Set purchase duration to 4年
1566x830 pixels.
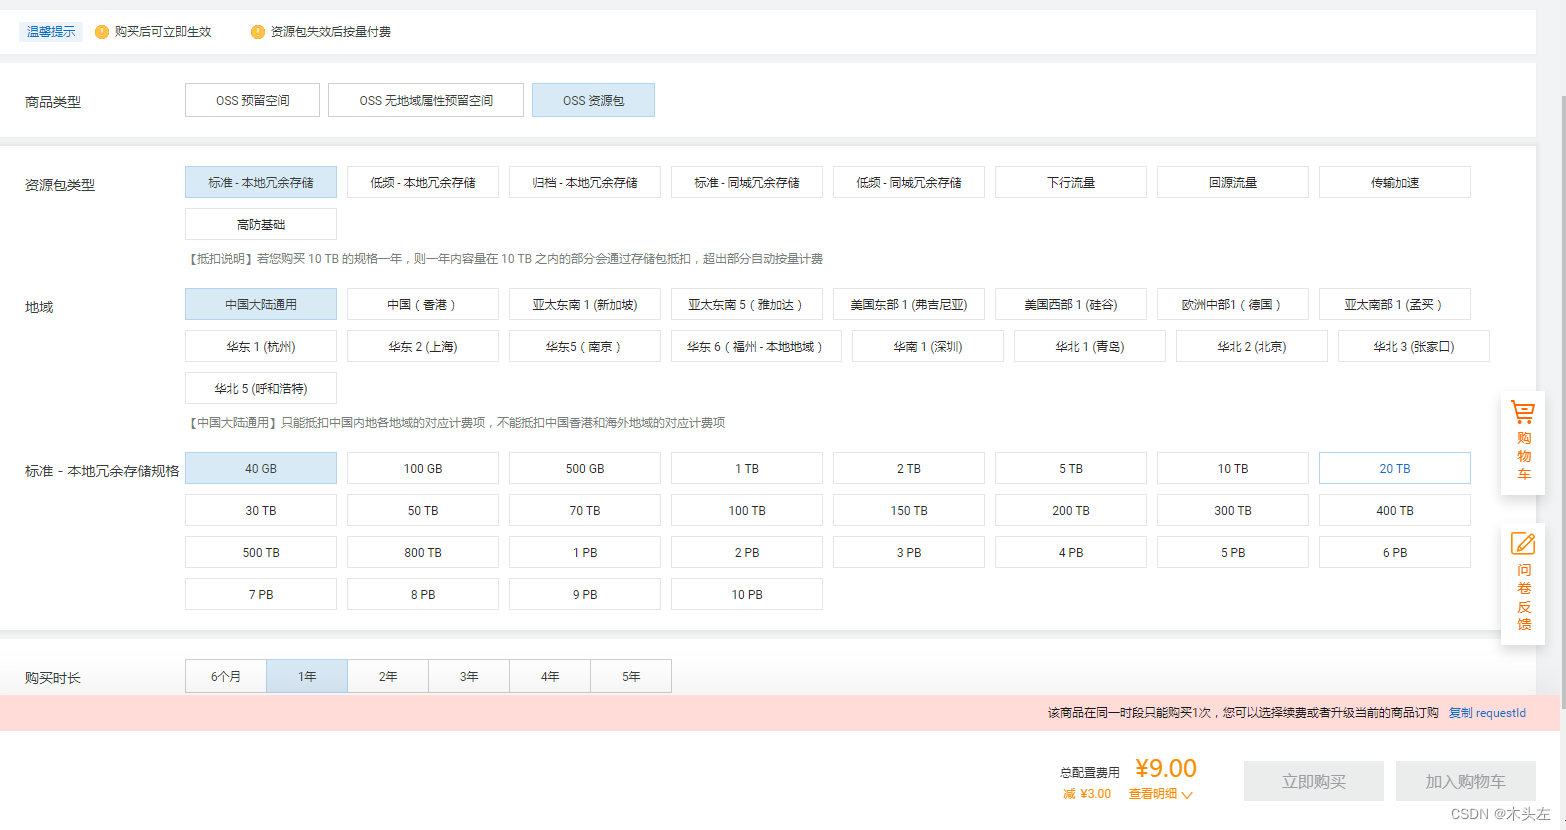(x=550, y=676)
